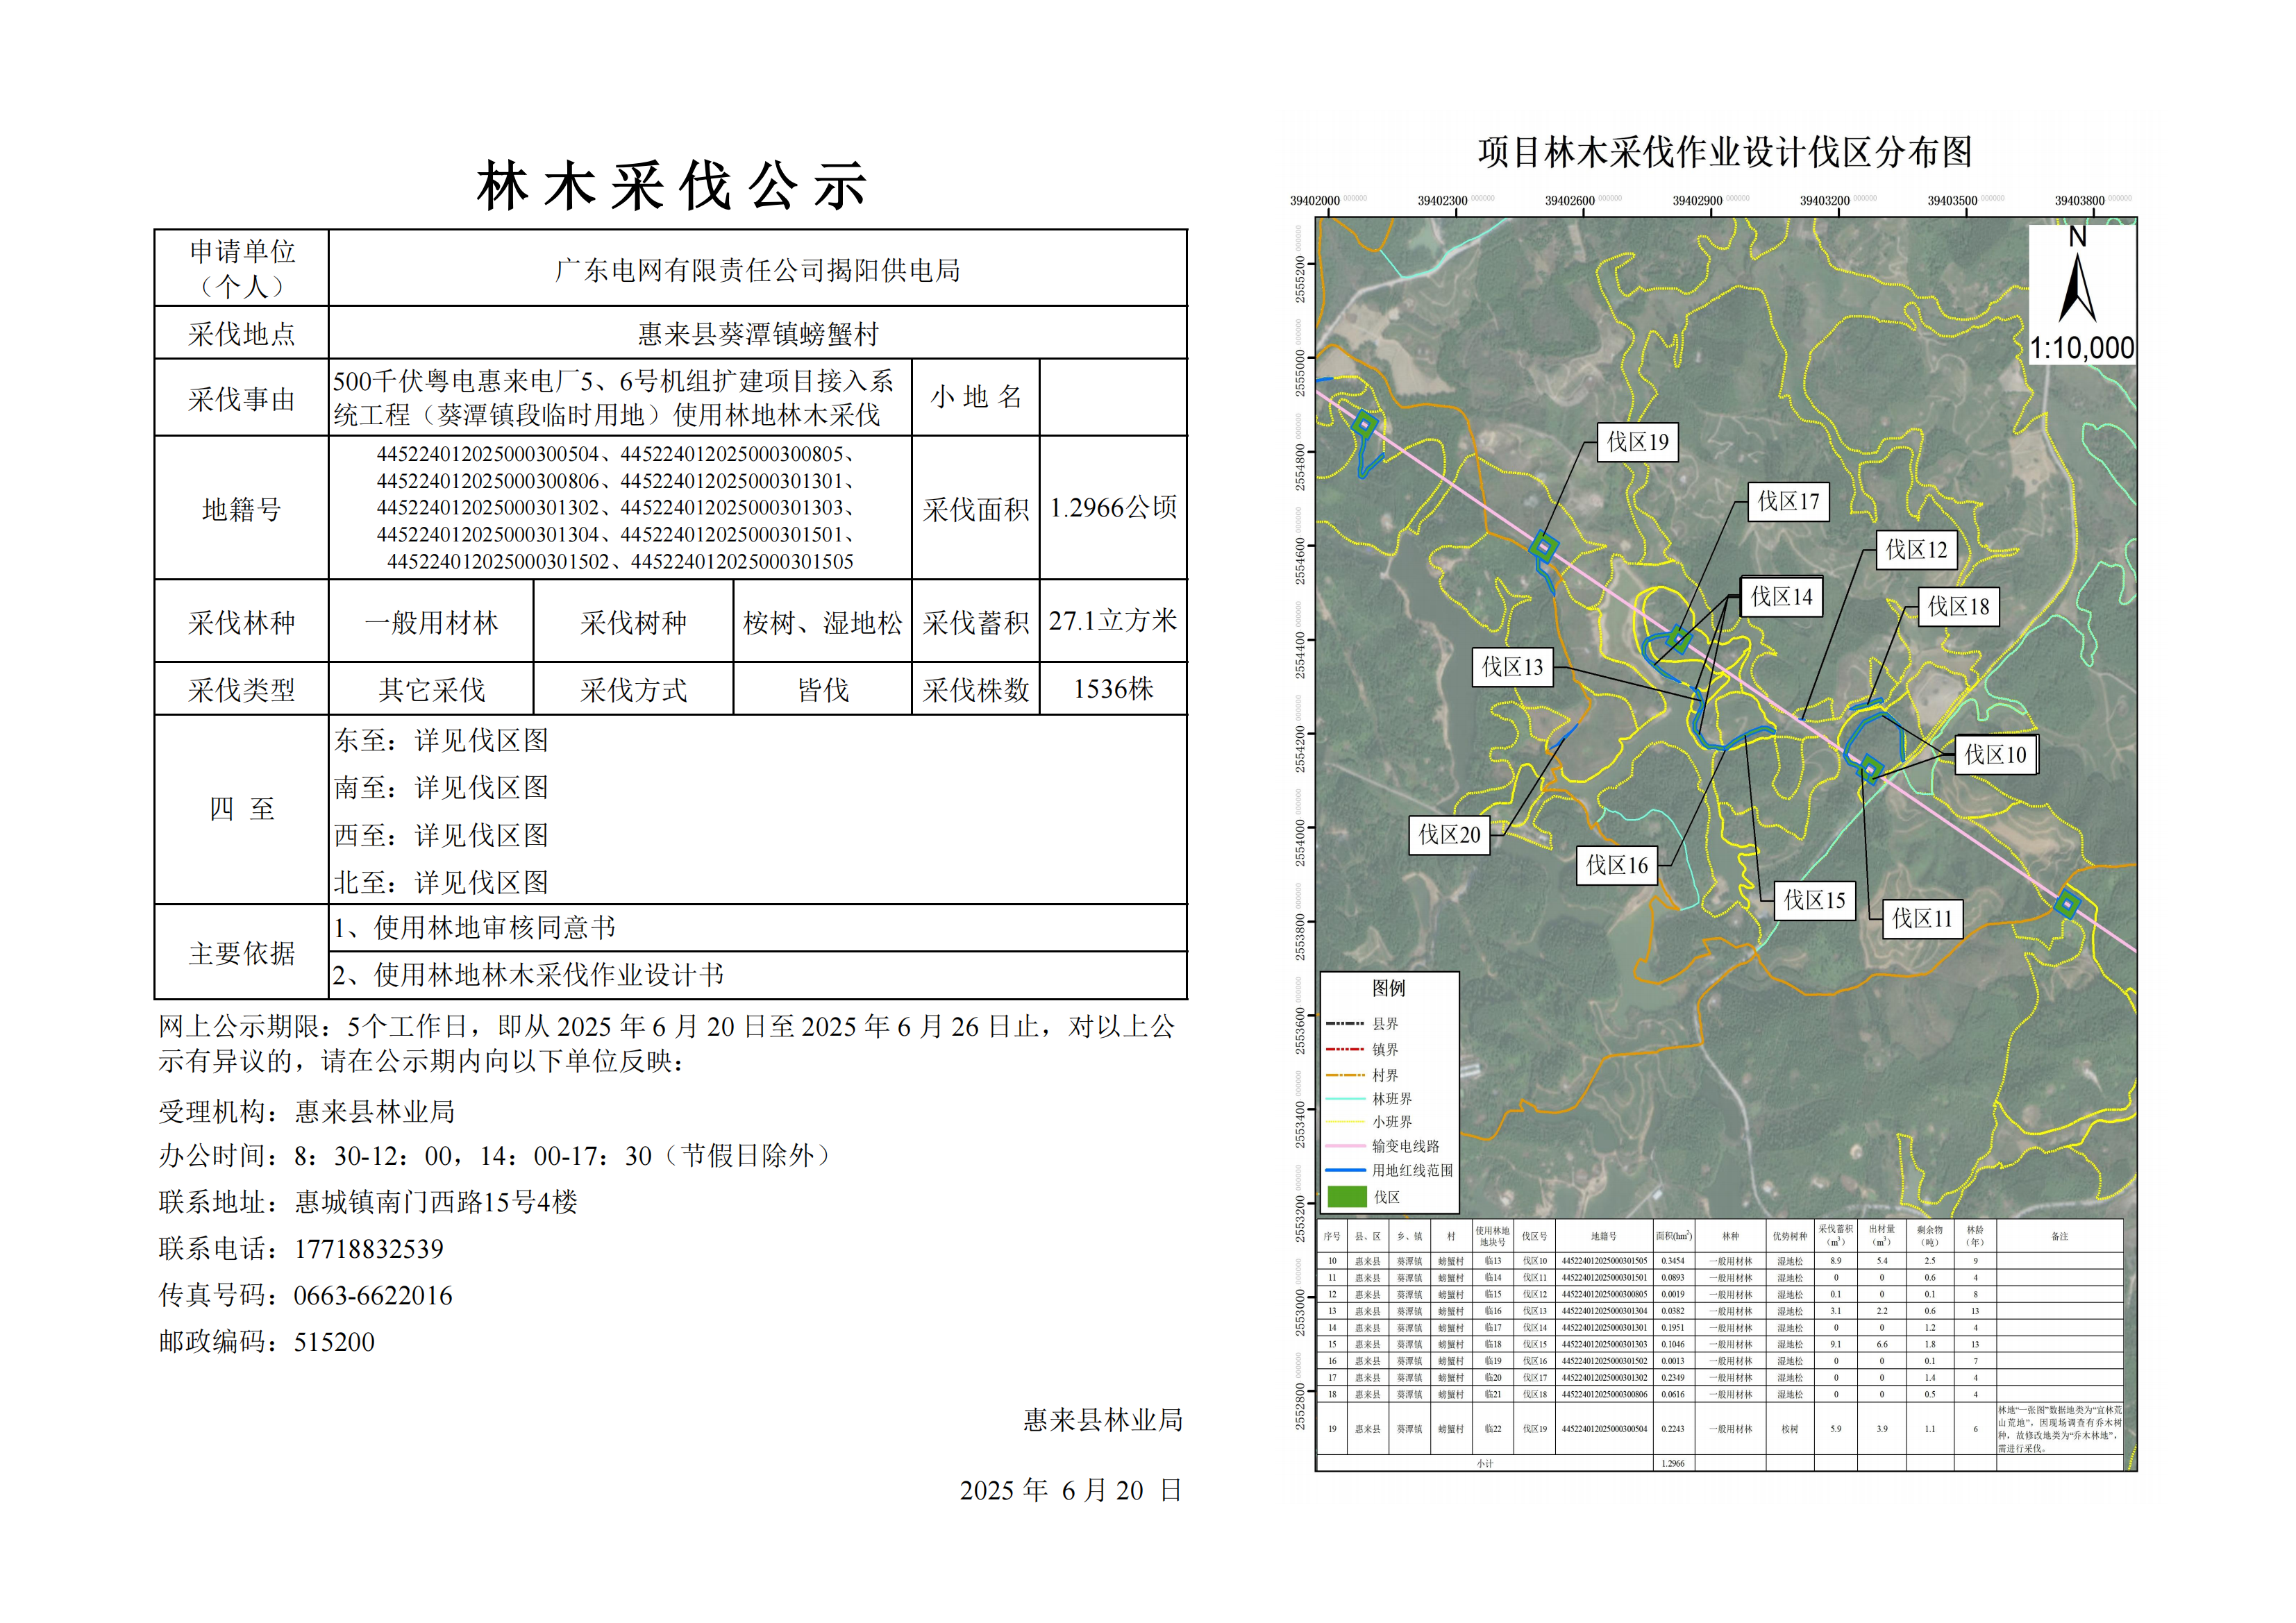The width and height of the screenshot is (2296, 1623).
Task: Select the 伐区18 map label
Action: coord(1958,607)
